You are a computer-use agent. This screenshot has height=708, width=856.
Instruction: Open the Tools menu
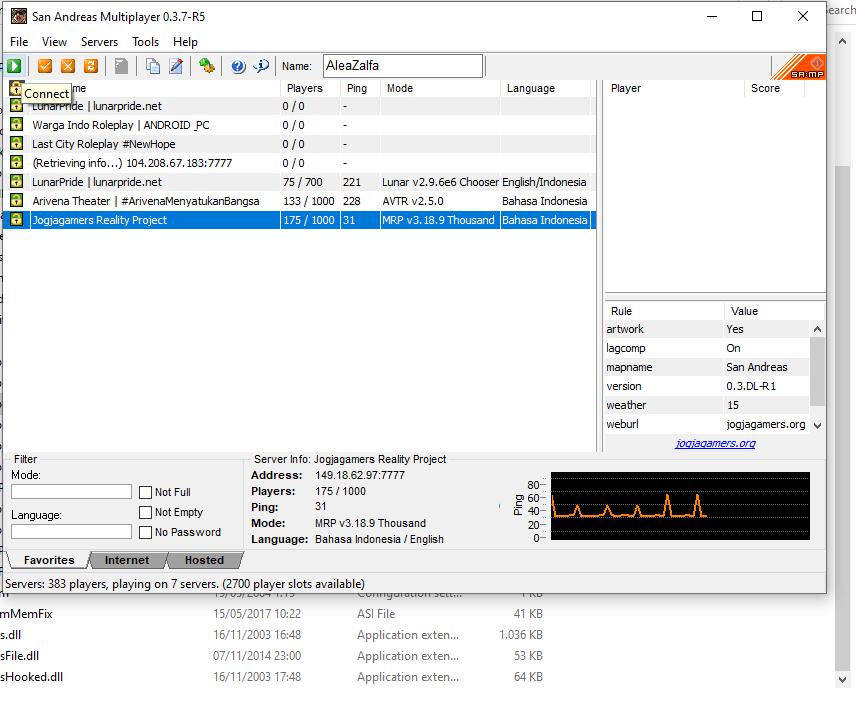point(145,42)
